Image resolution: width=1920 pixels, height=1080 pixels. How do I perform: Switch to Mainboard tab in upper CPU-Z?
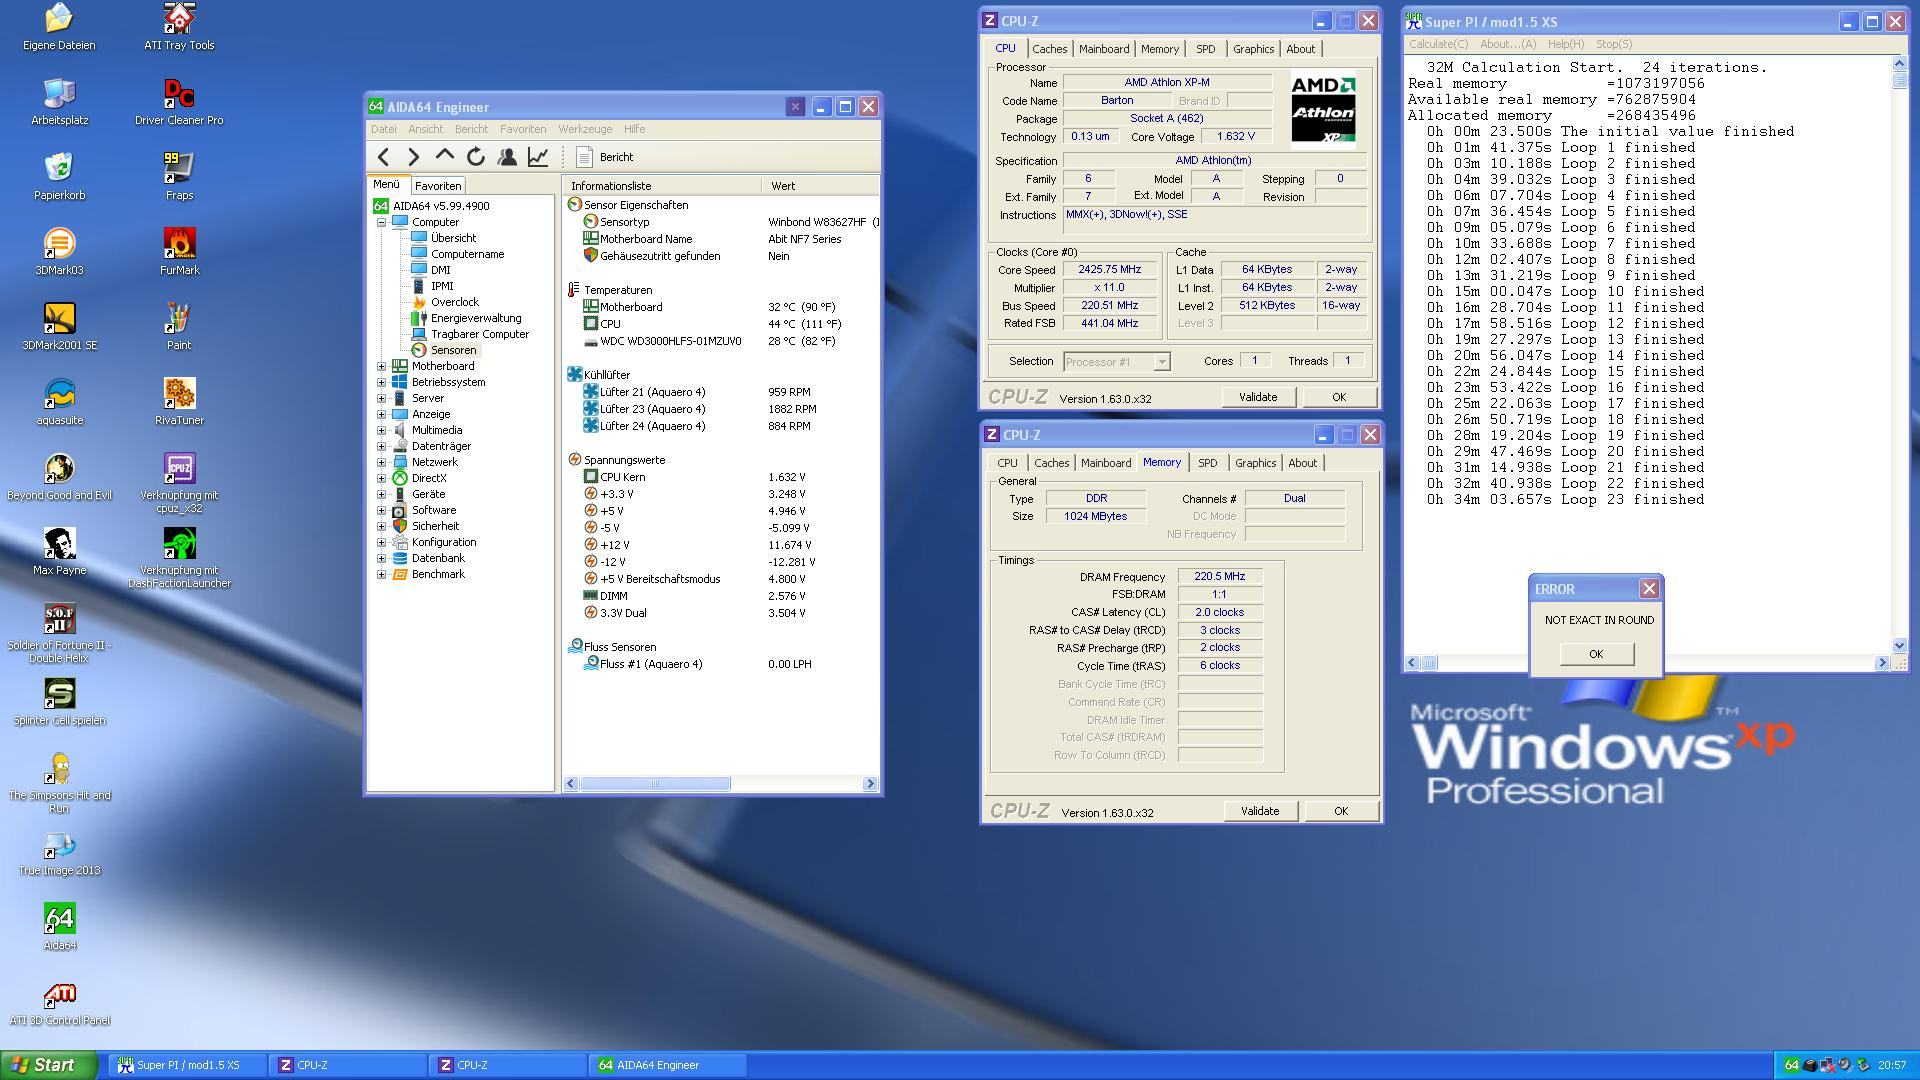coord(1104,49)
